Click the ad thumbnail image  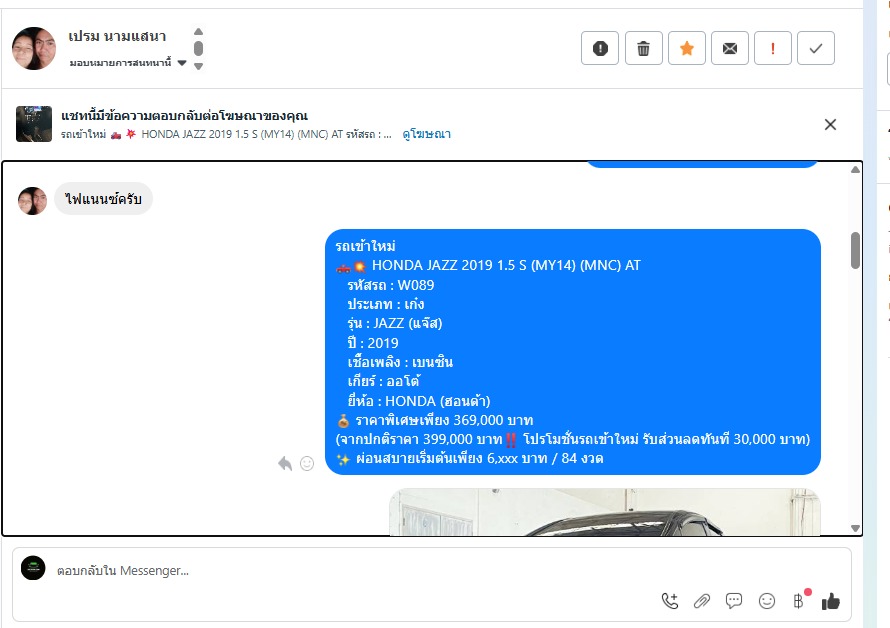point(33,124)
